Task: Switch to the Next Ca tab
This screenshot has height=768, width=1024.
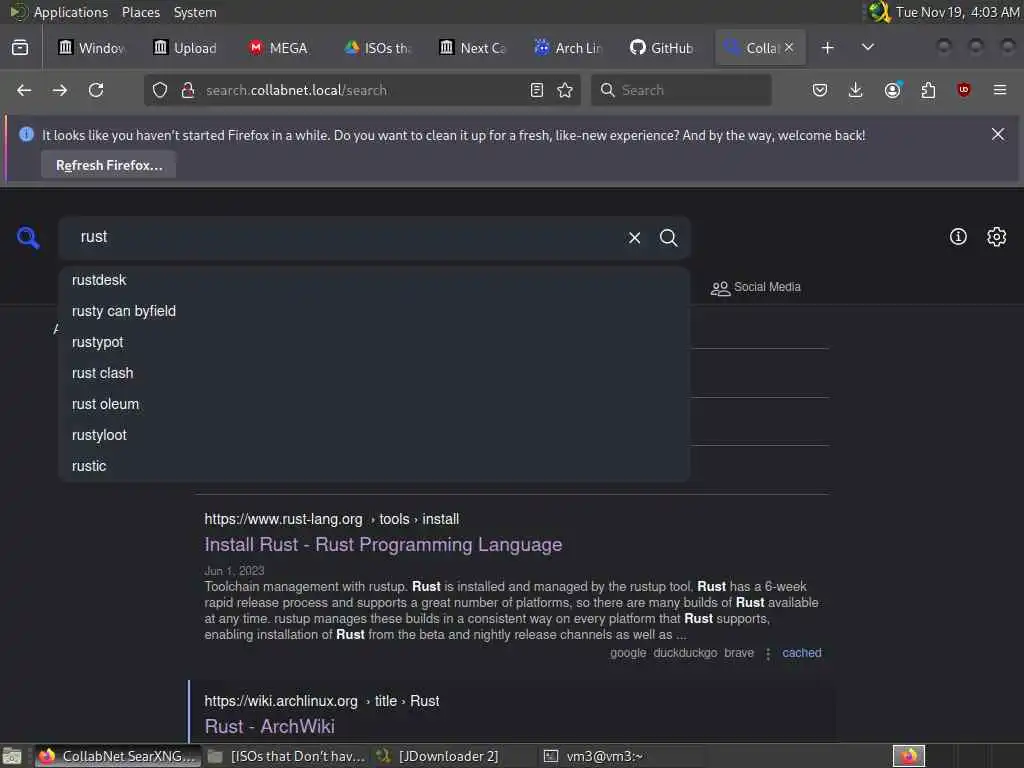Action: 472,48
